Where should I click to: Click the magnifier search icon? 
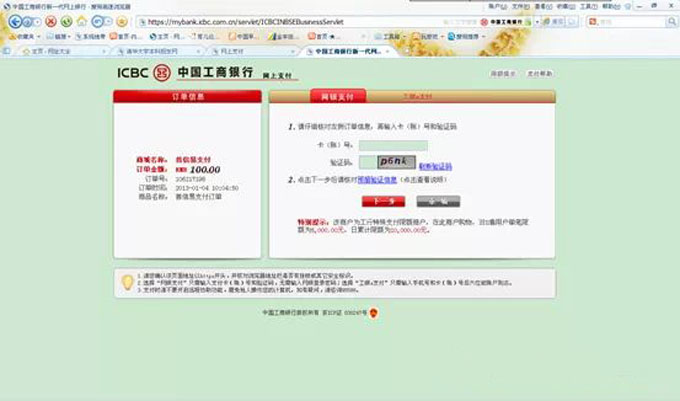point(672,22)
